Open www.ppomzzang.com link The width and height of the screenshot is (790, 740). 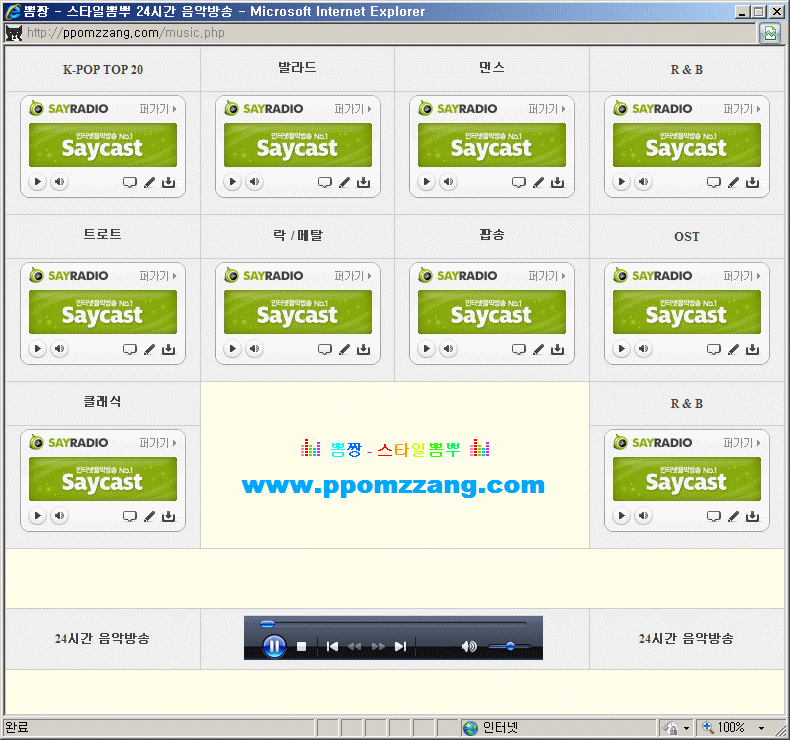point(393,486)
